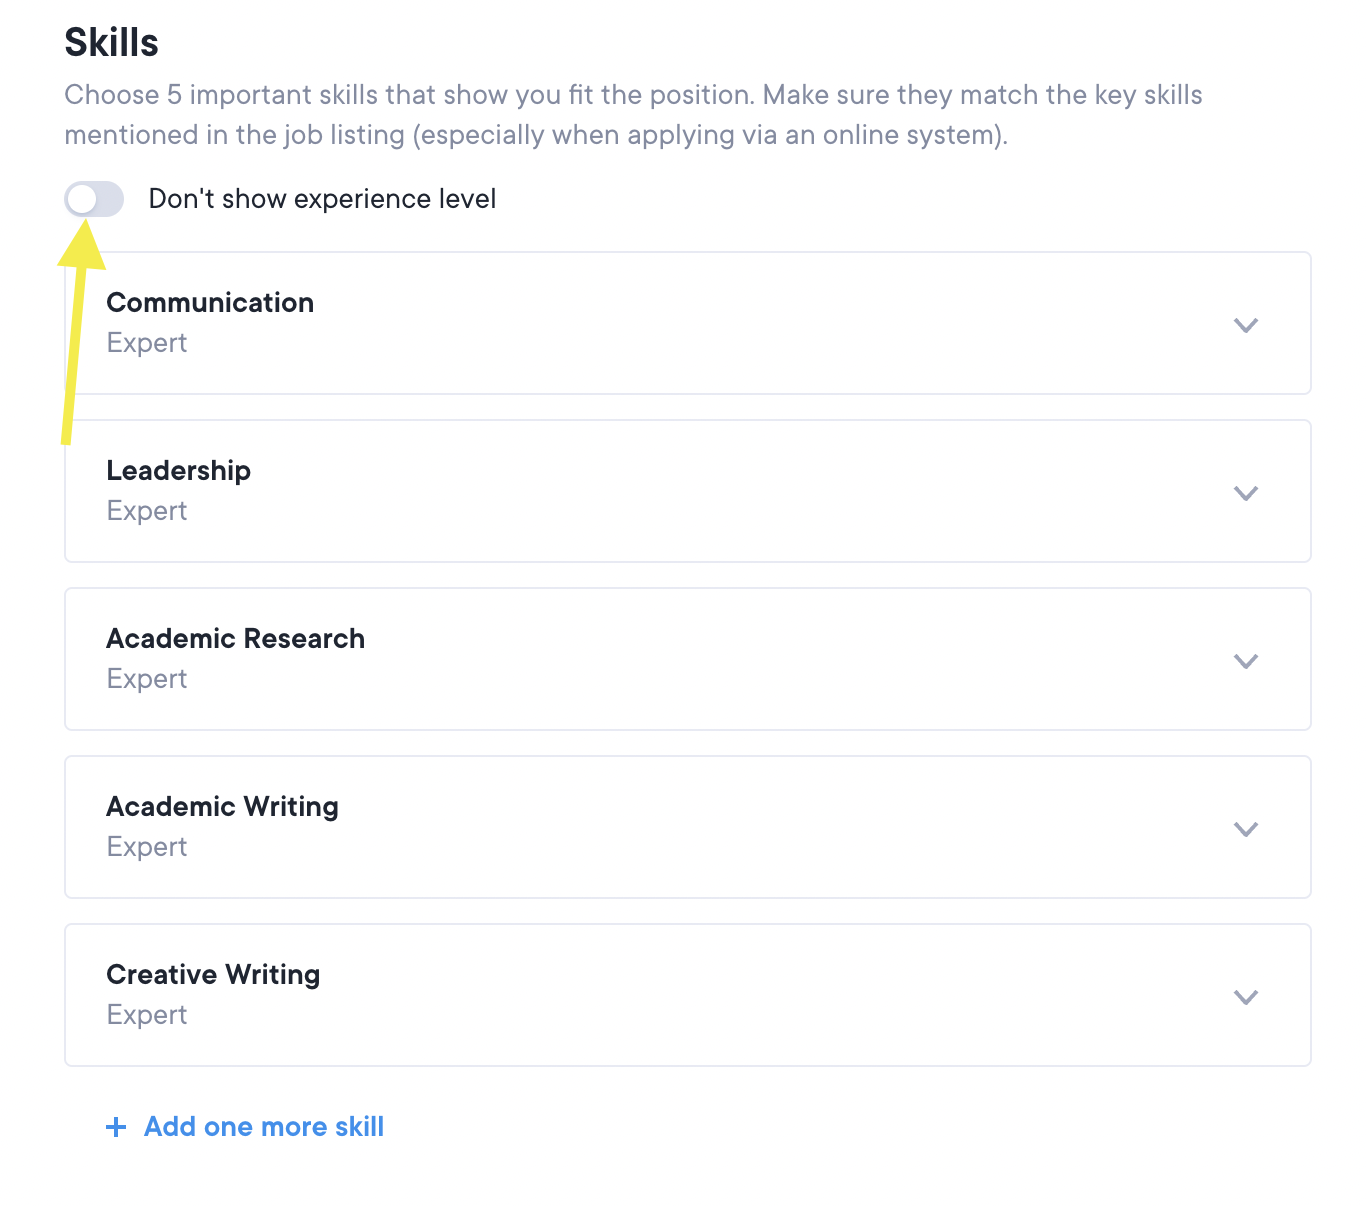Expand the Communication skill chevron
The width and height of the screenshot is (1366, 1206).
tap(1245, 325)
